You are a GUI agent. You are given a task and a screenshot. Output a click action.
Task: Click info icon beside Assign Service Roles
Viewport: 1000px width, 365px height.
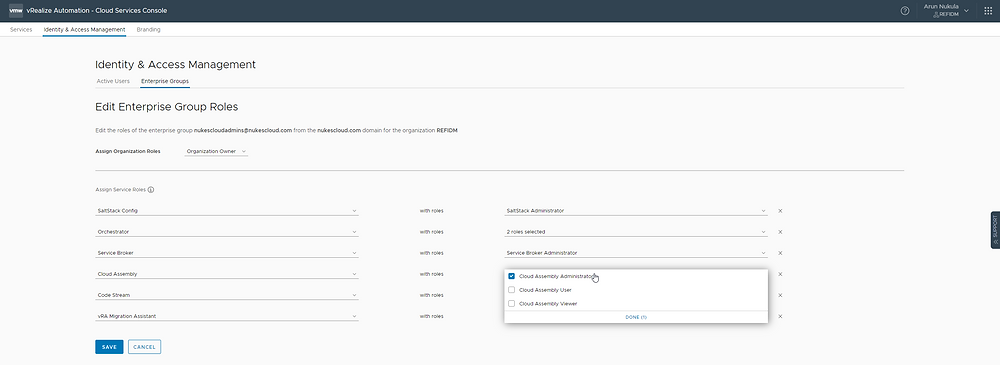point(151,190)
